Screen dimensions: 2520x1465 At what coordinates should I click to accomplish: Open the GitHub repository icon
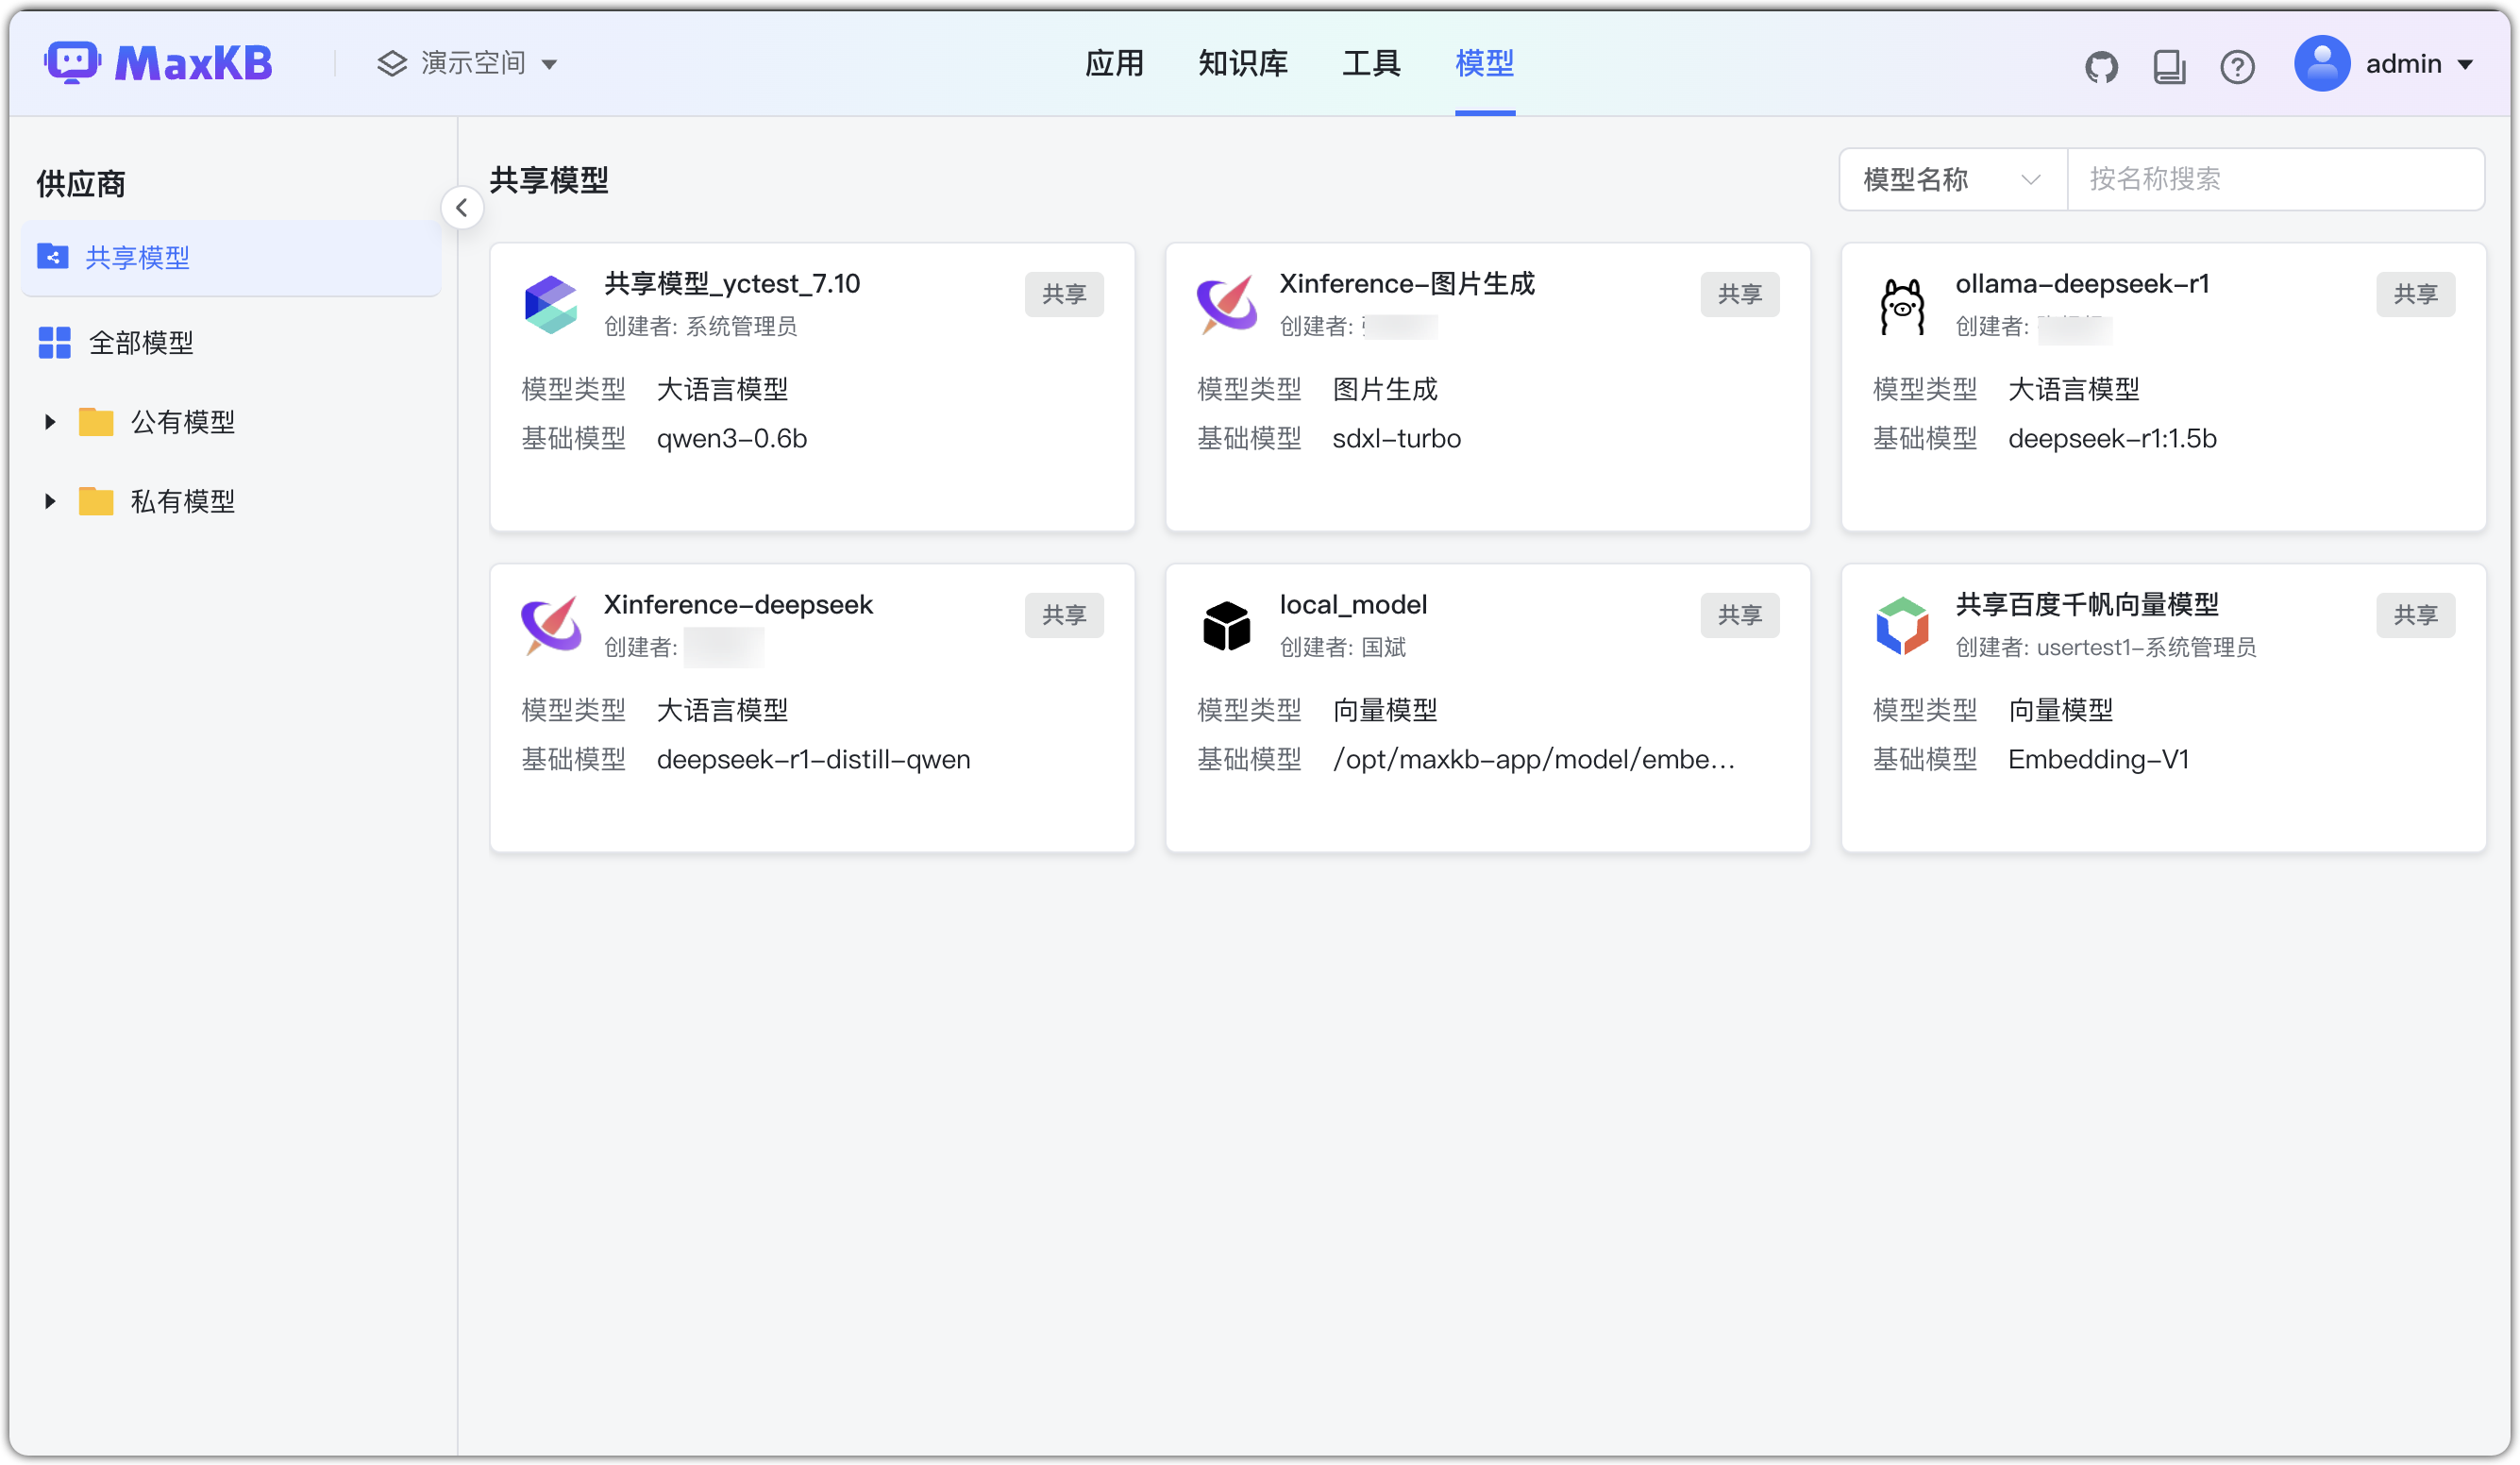pyautogui.click(x=2101, y=67)
